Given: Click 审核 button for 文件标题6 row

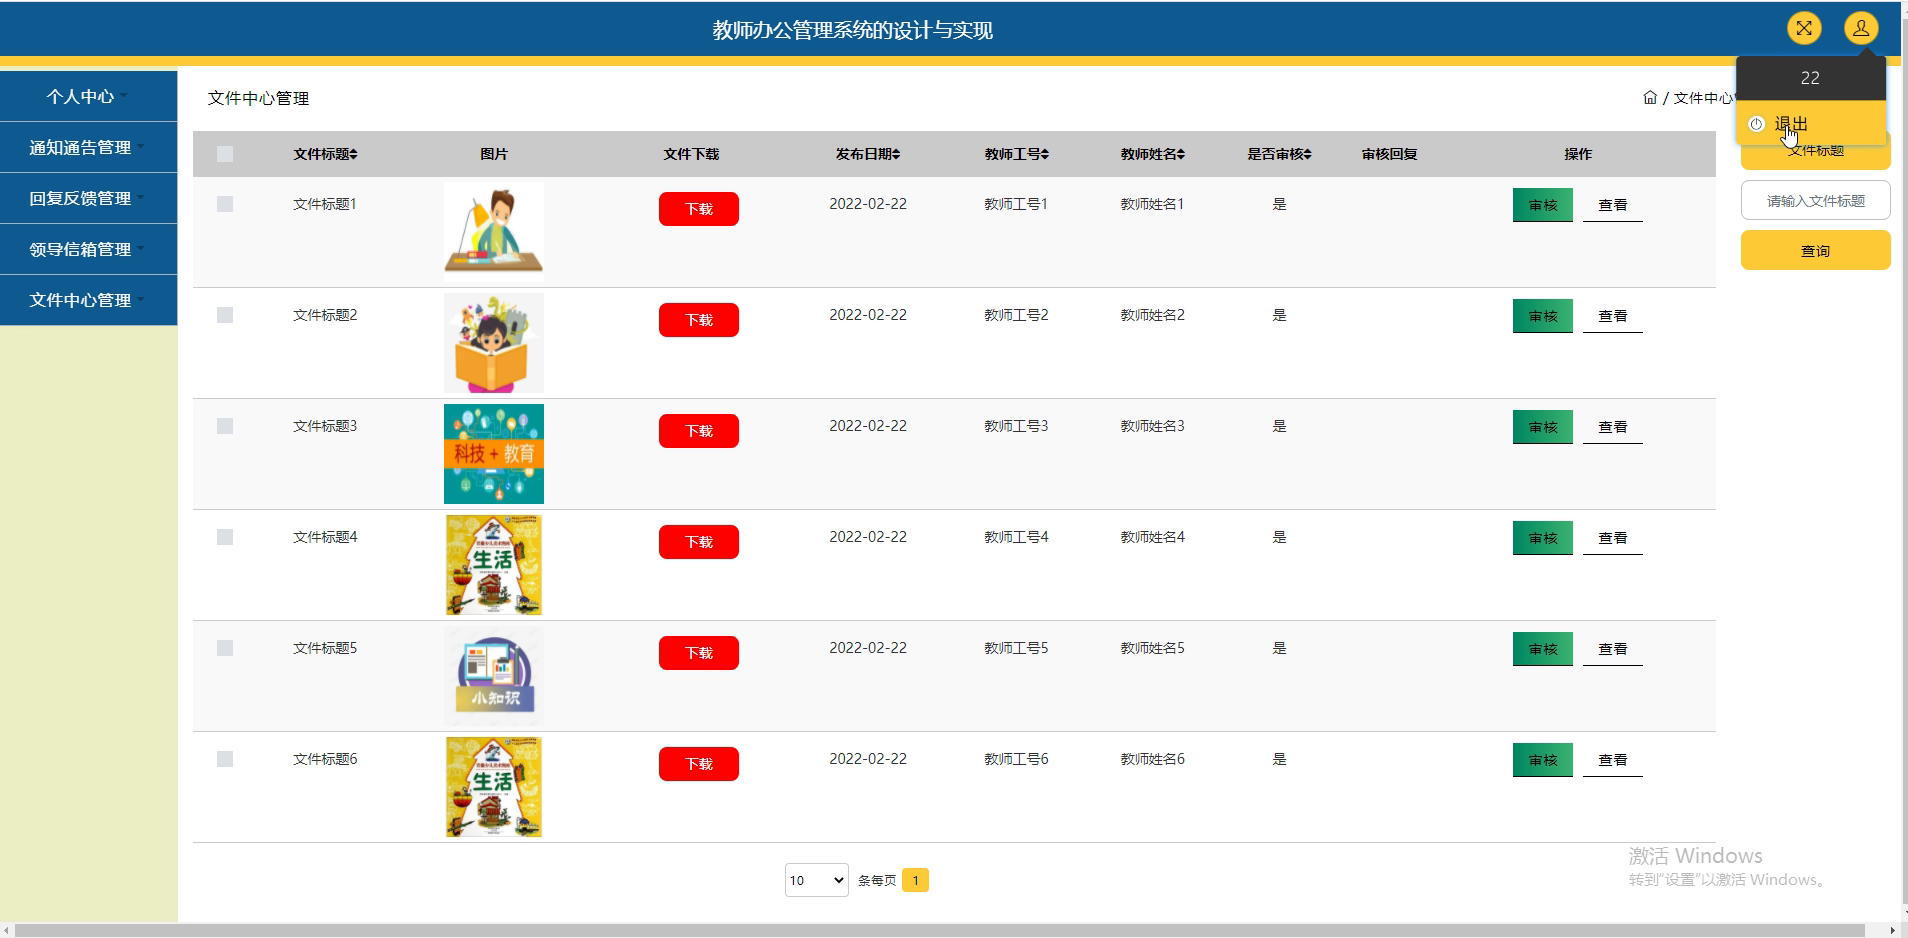Looking at the screenshot, I should tap(1543, 760).
